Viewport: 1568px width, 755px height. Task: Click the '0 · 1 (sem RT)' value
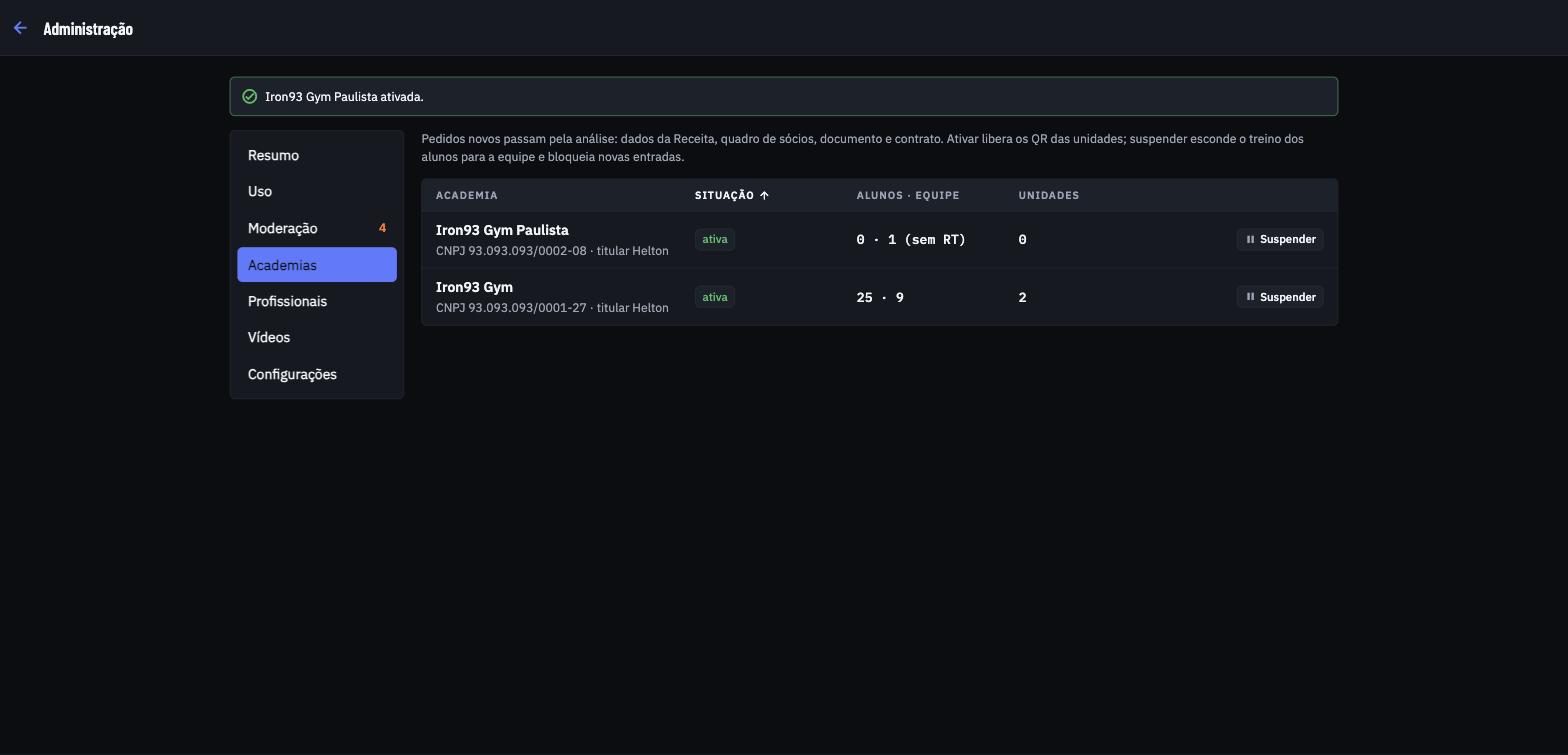click(911, 239)
